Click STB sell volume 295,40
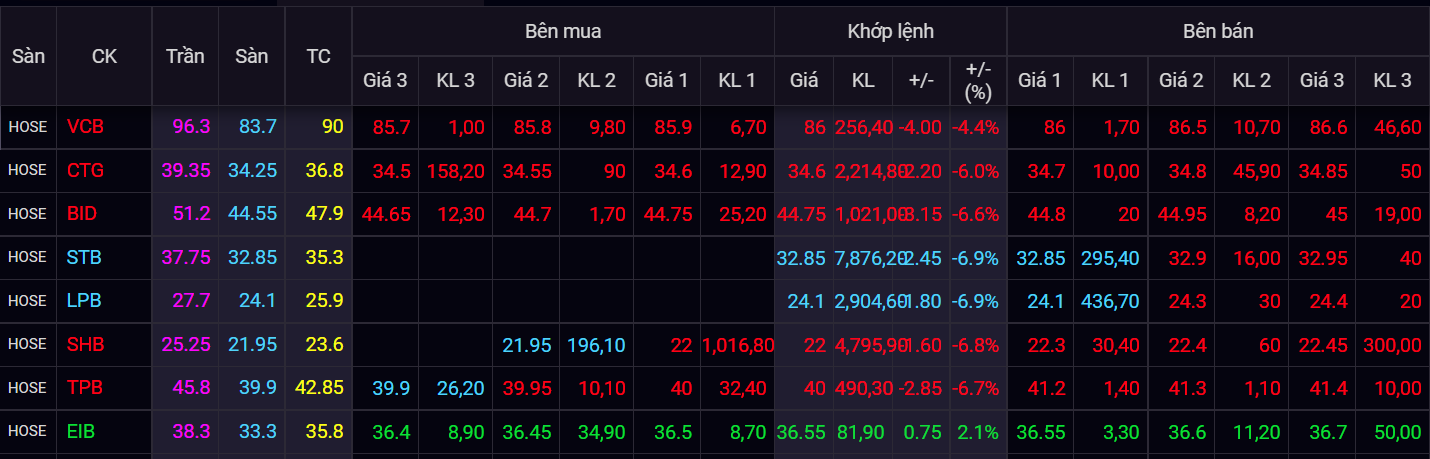The height and width of the screenshot is (459, 1430). pyautogui.click(x=1111, y=257)
